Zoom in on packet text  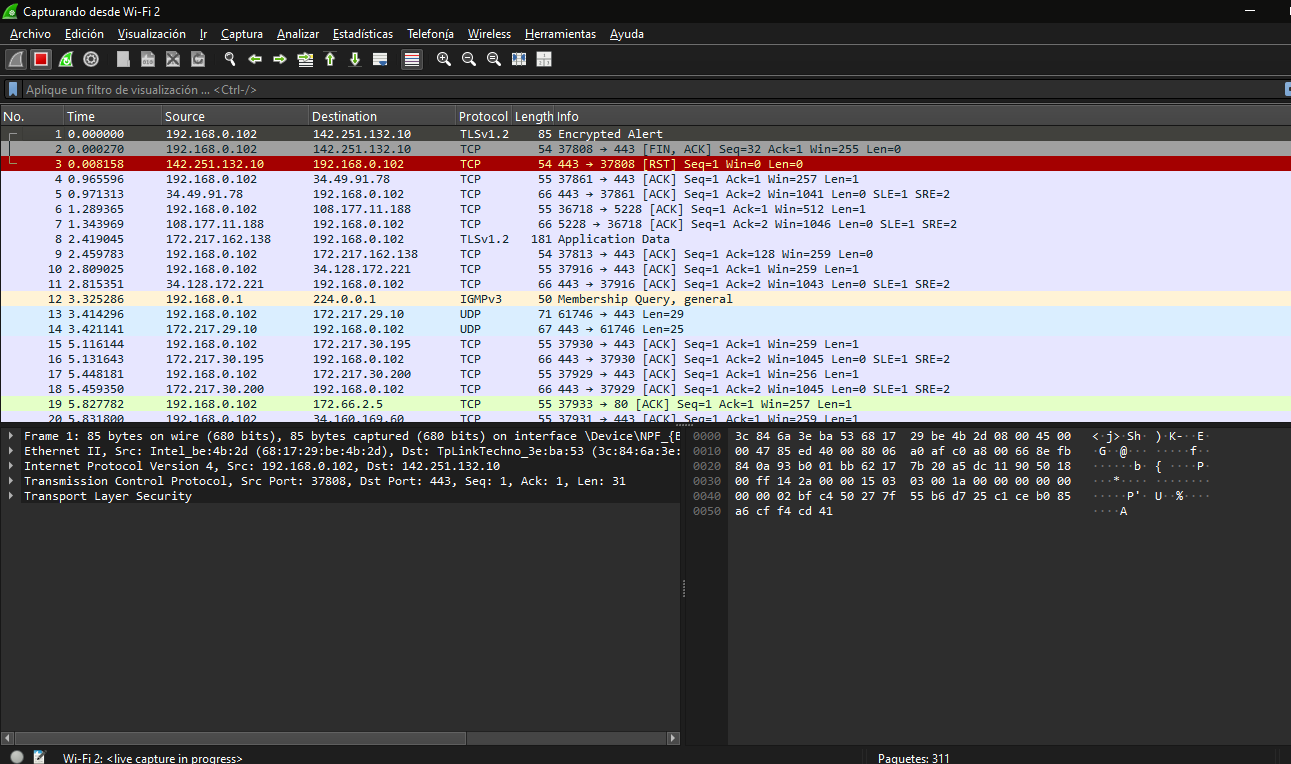point(444,59)
